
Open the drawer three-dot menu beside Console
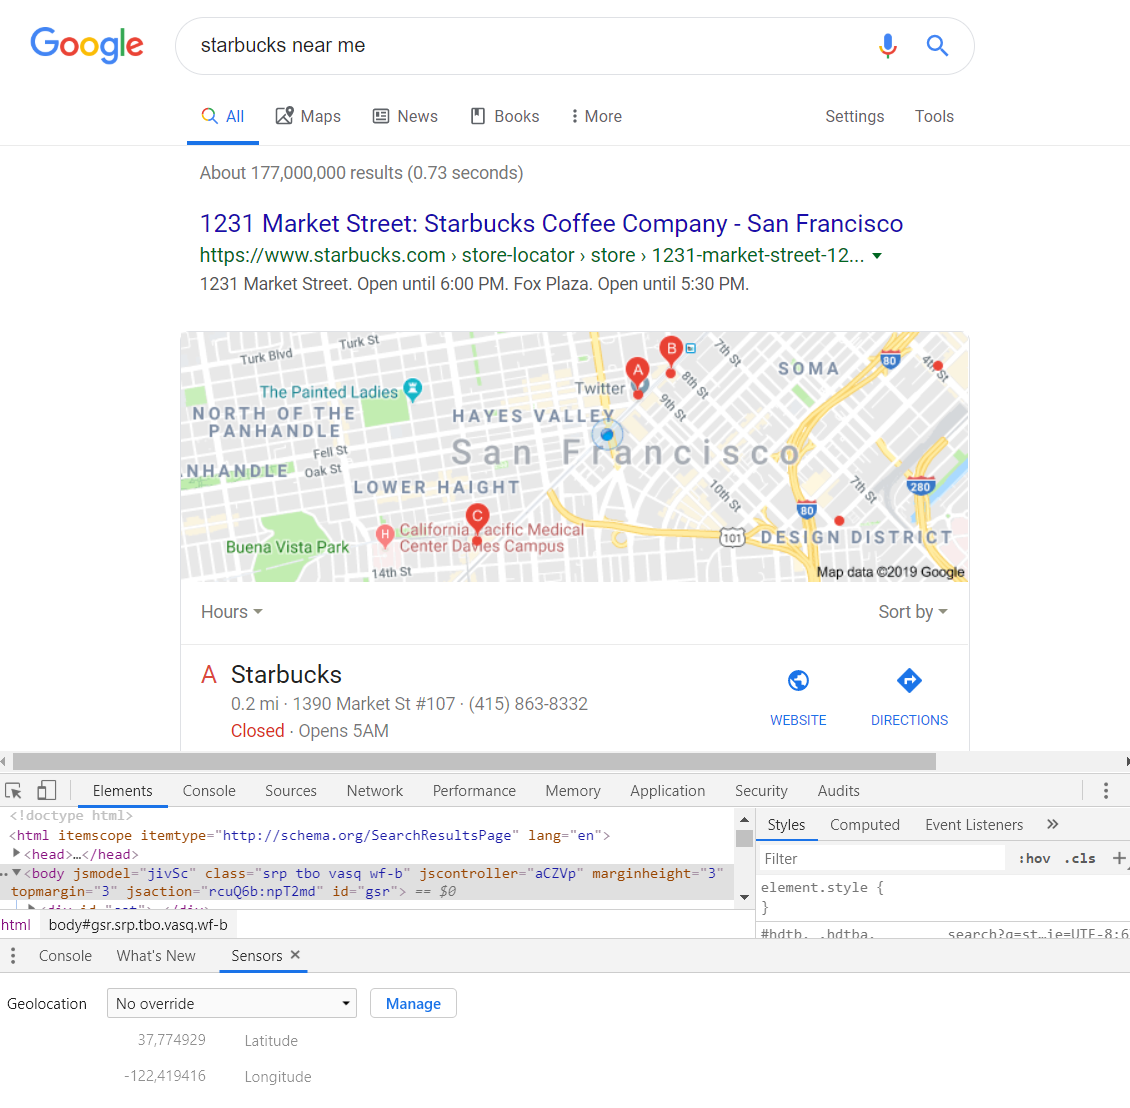13,956
